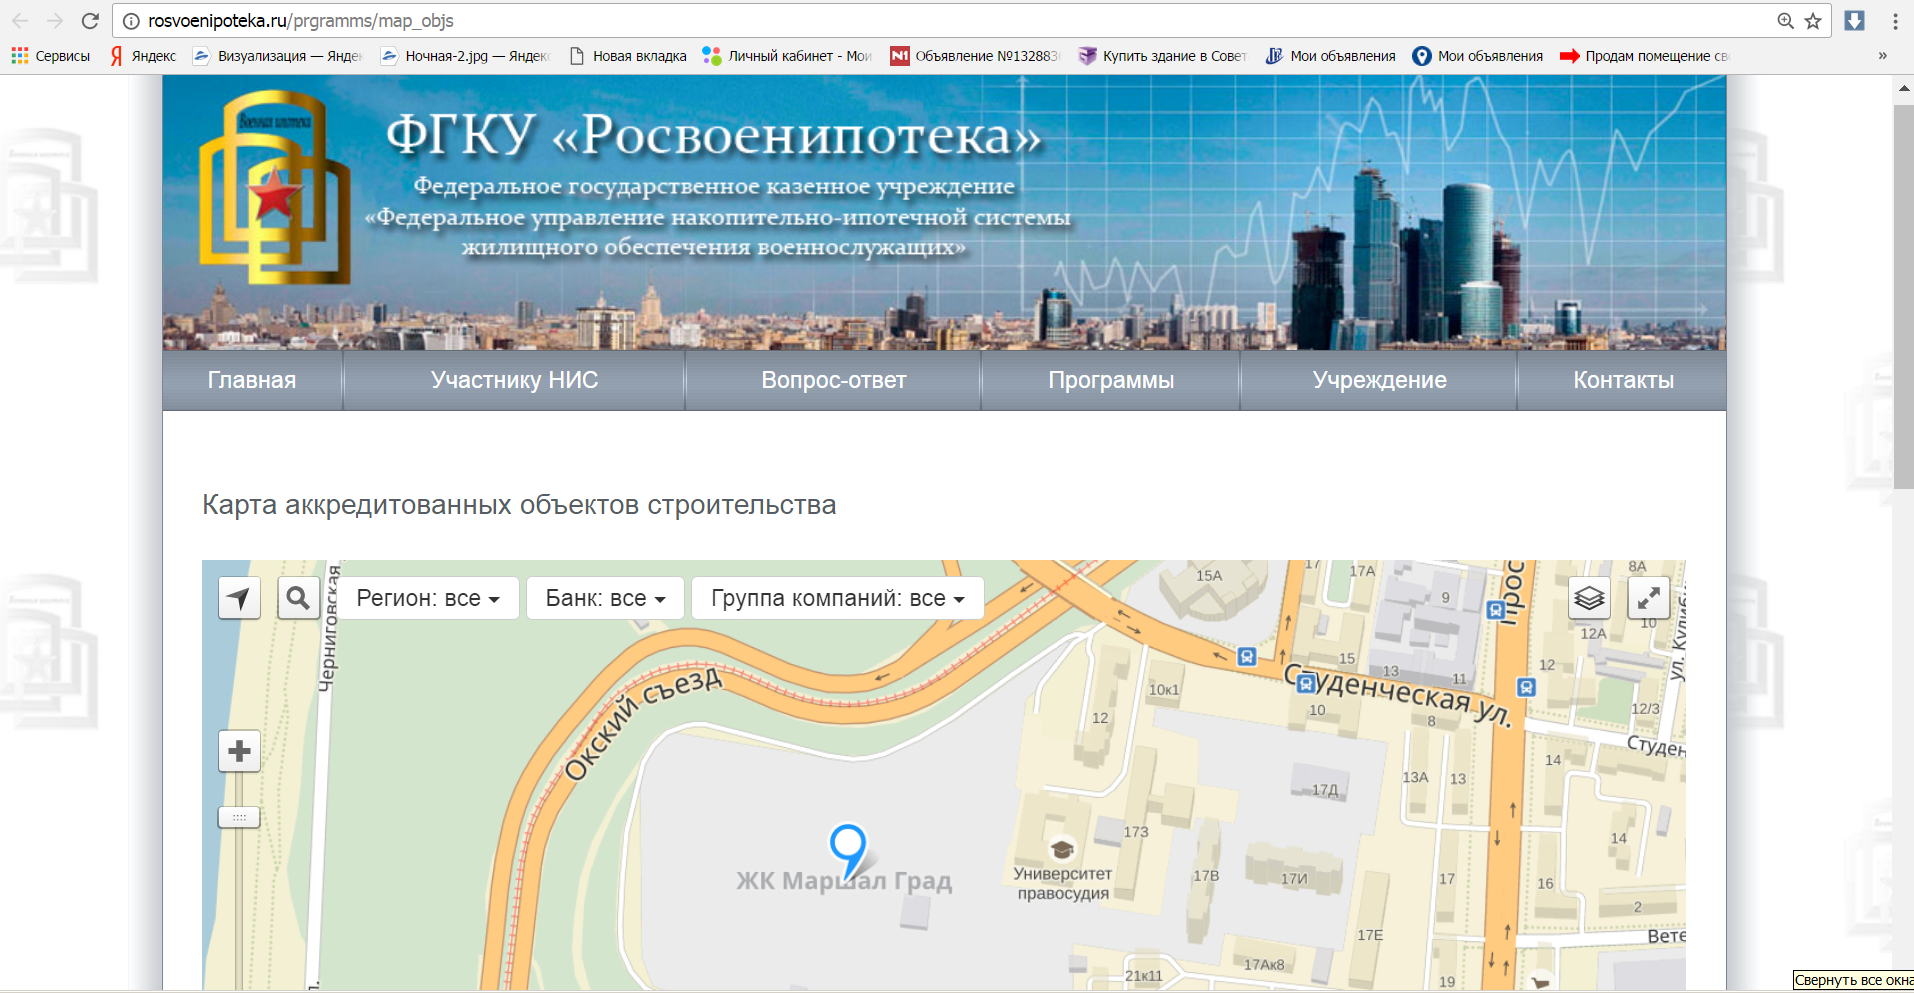
Task: Open the Продам помещение bookmark
Action: point(1644,56)
